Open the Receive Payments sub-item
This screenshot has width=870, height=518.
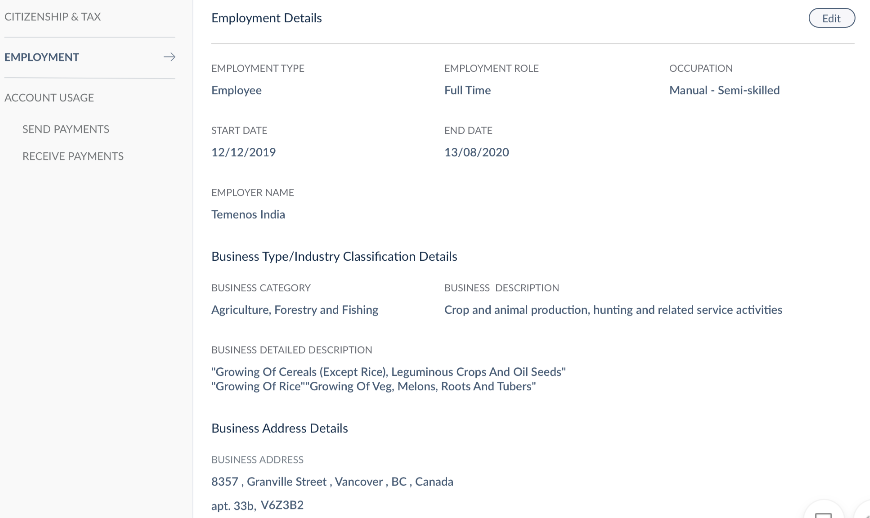(73, 156)
